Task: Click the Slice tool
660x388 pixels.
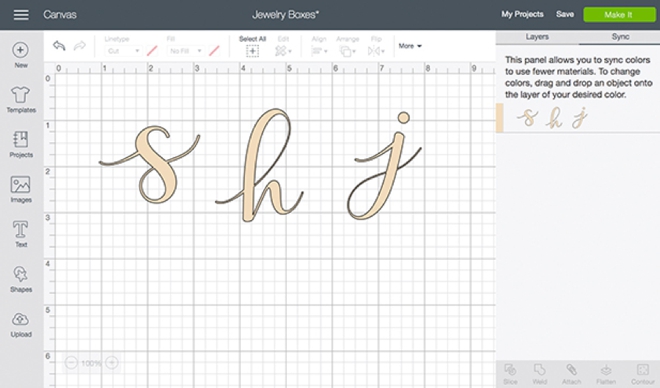Action: tap(510, 374)
